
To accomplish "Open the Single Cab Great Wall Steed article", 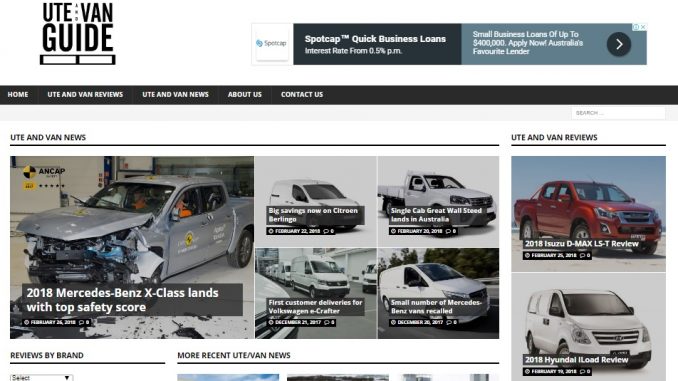I will click(436, 215).
